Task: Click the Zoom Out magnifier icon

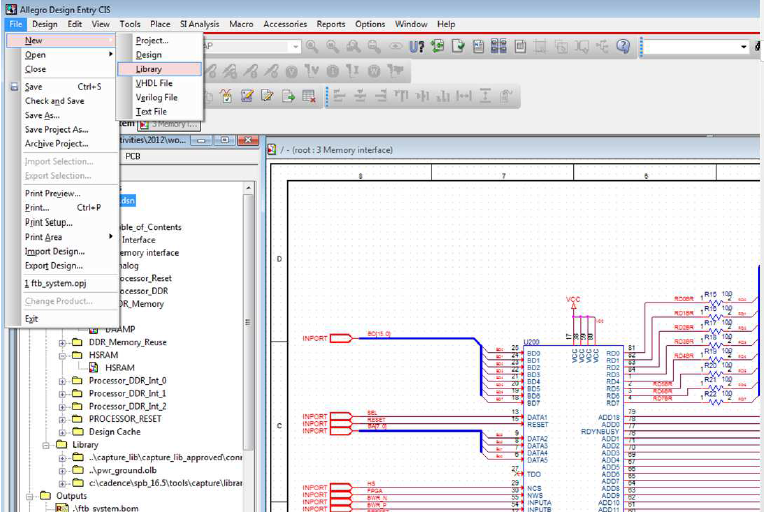Action: coord(333,46)
